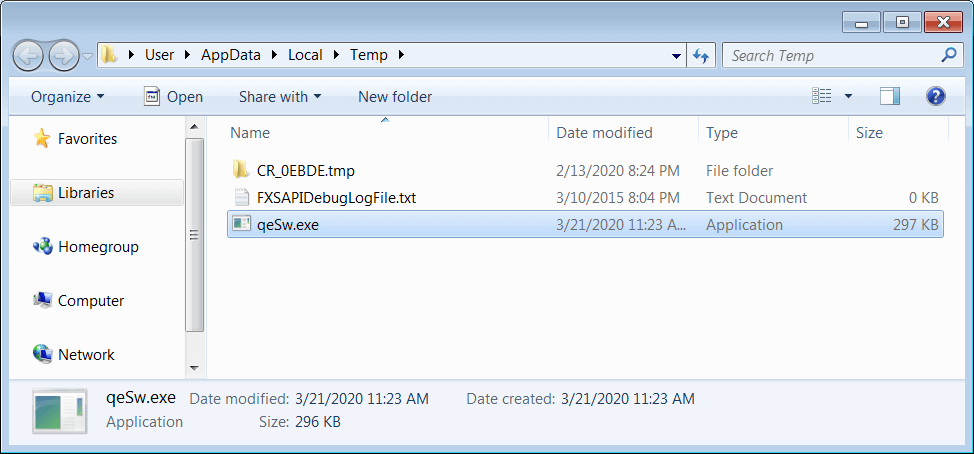Expand the address bar history dropdown
974x454 pixels.
676,56
